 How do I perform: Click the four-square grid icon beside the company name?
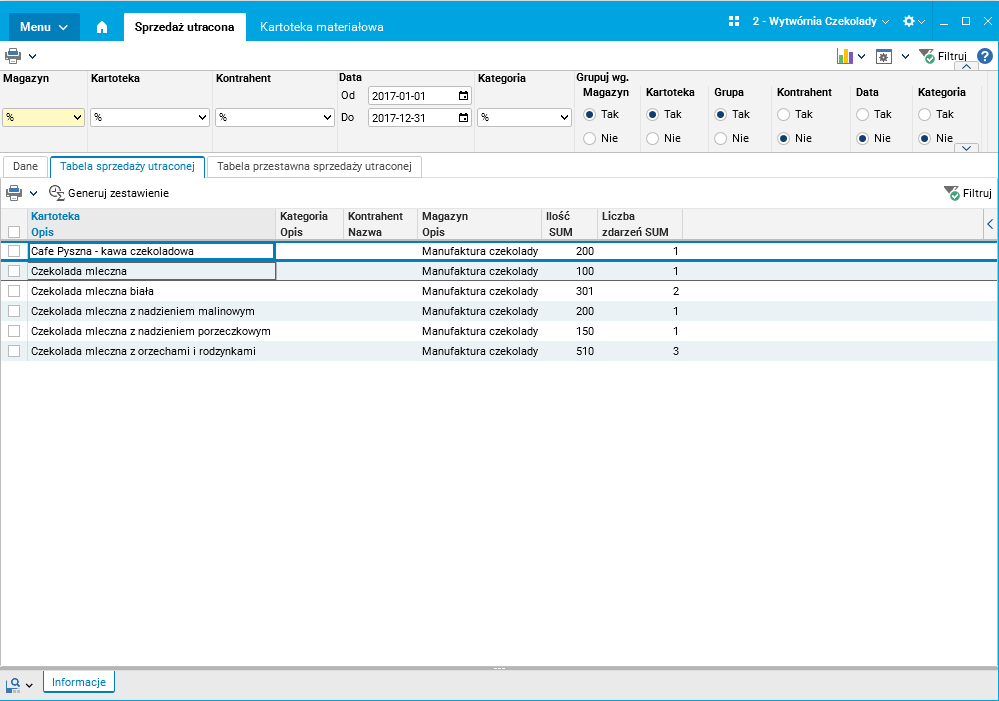734,21
